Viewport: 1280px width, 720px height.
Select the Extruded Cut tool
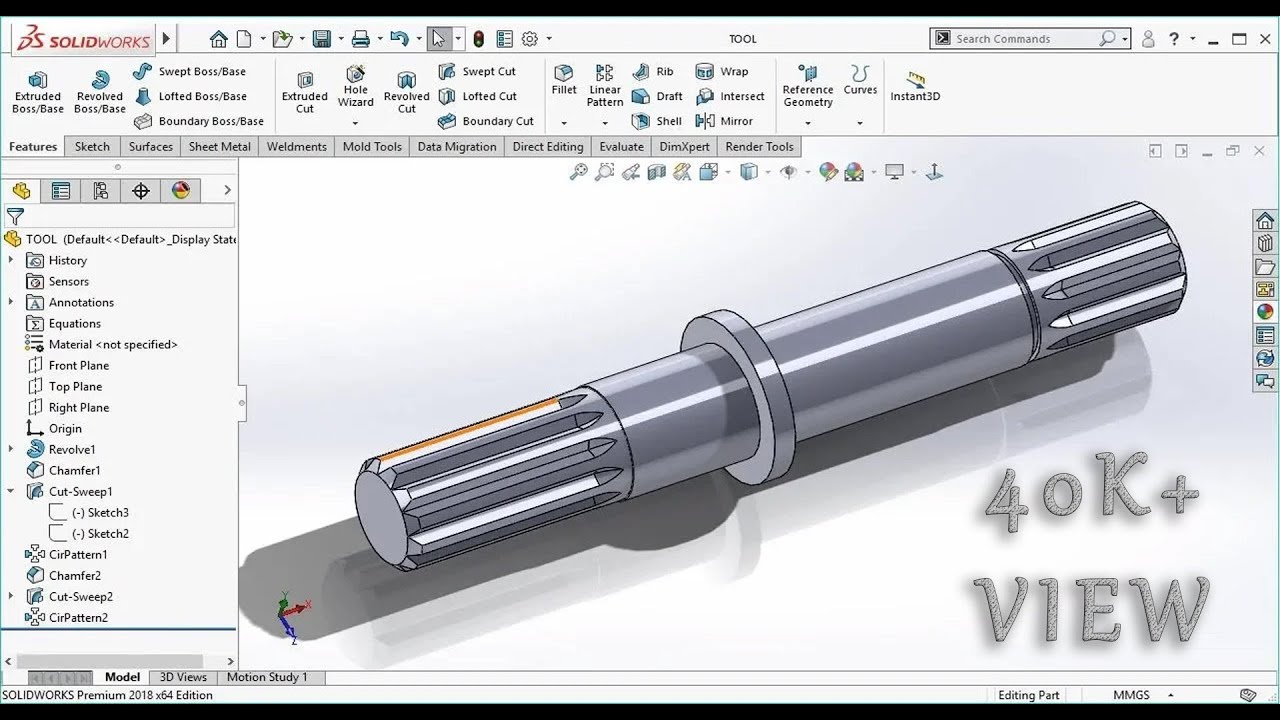pyautogui.click(x=305, y=93)
